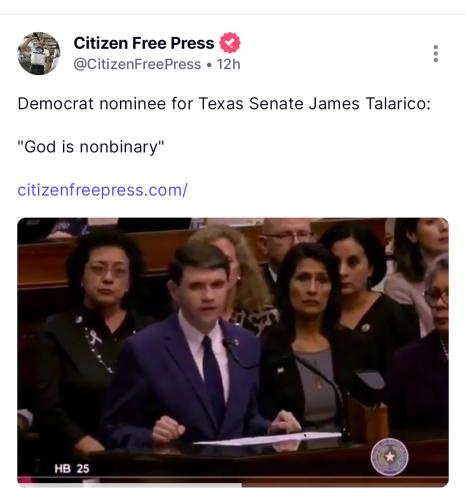
Task: Open the @CitizenFreePress handle link
Action: [137, 64]
